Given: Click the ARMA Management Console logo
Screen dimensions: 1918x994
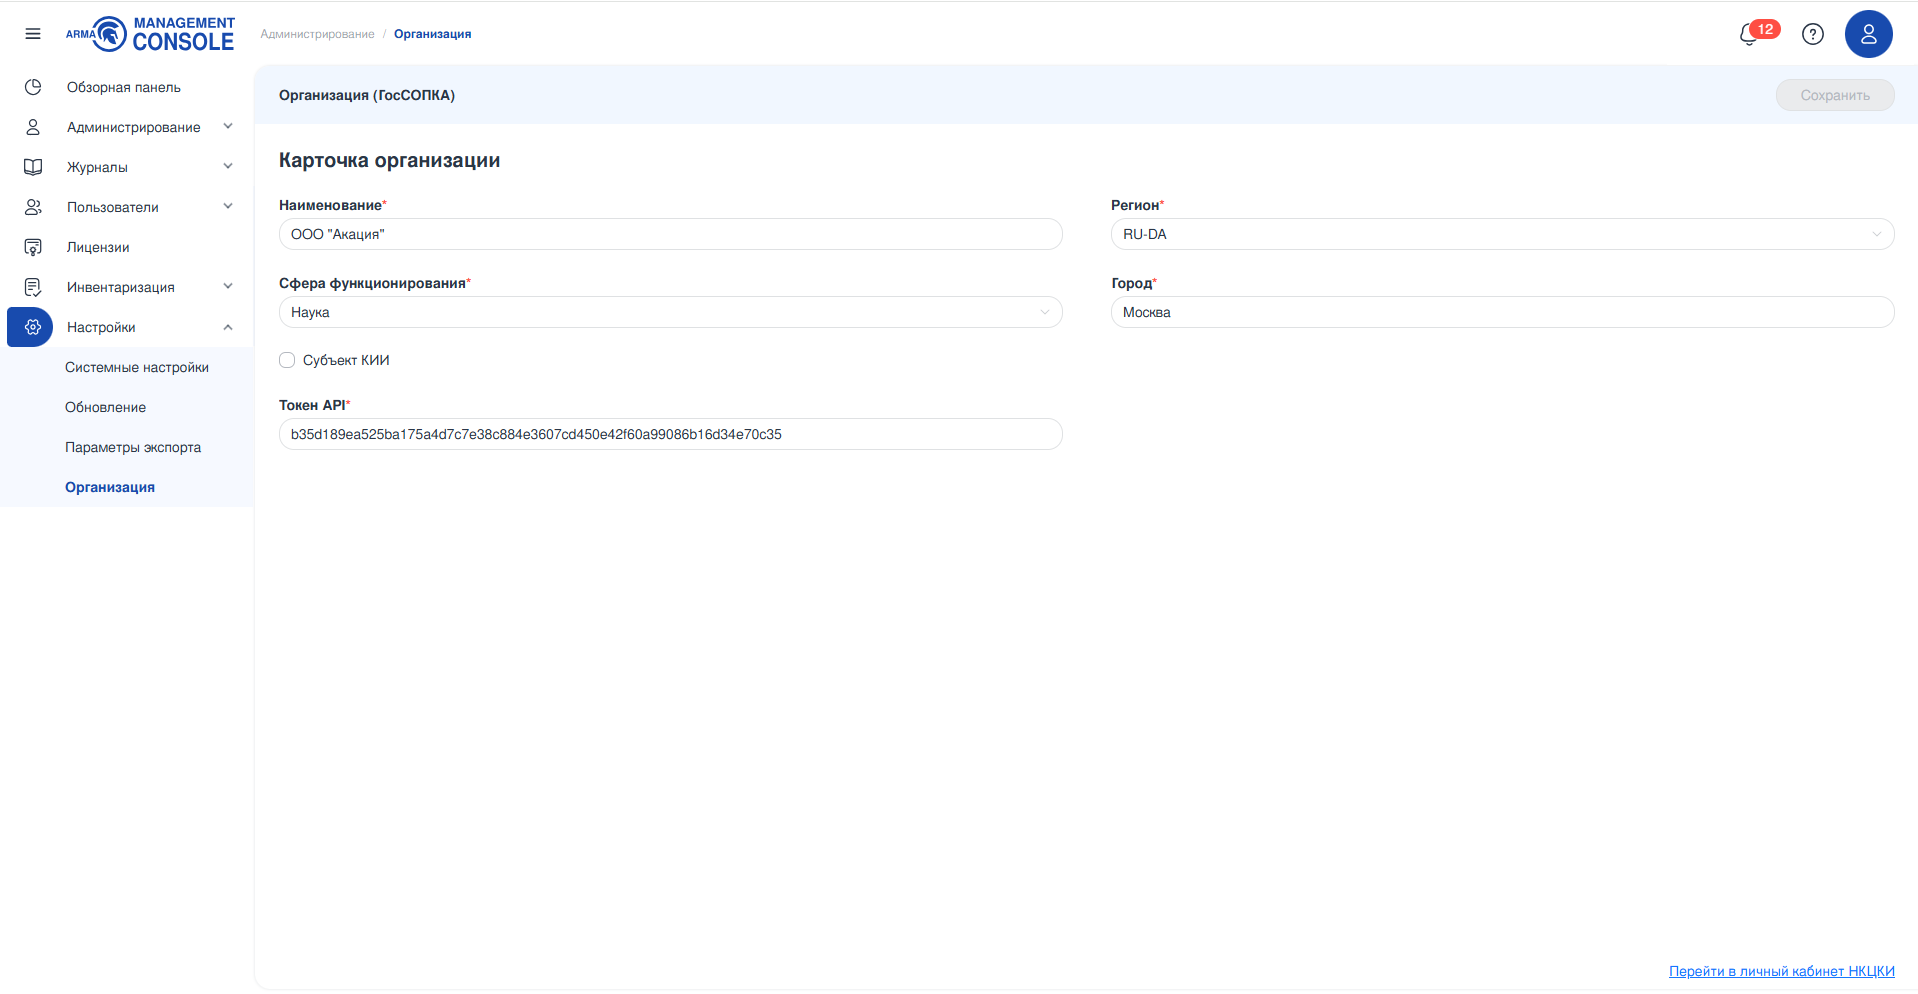Looking at the screenshot, I should click(x=150, y=34).
